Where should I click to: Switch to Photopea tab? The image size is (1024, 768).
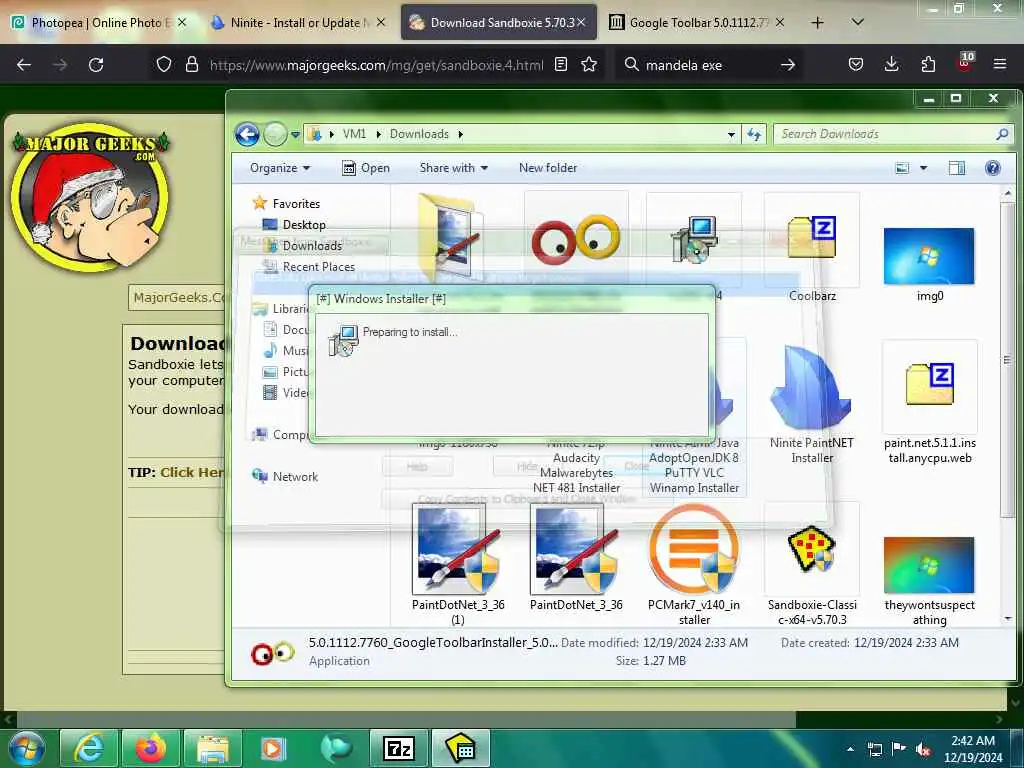(x=99, y=23)
